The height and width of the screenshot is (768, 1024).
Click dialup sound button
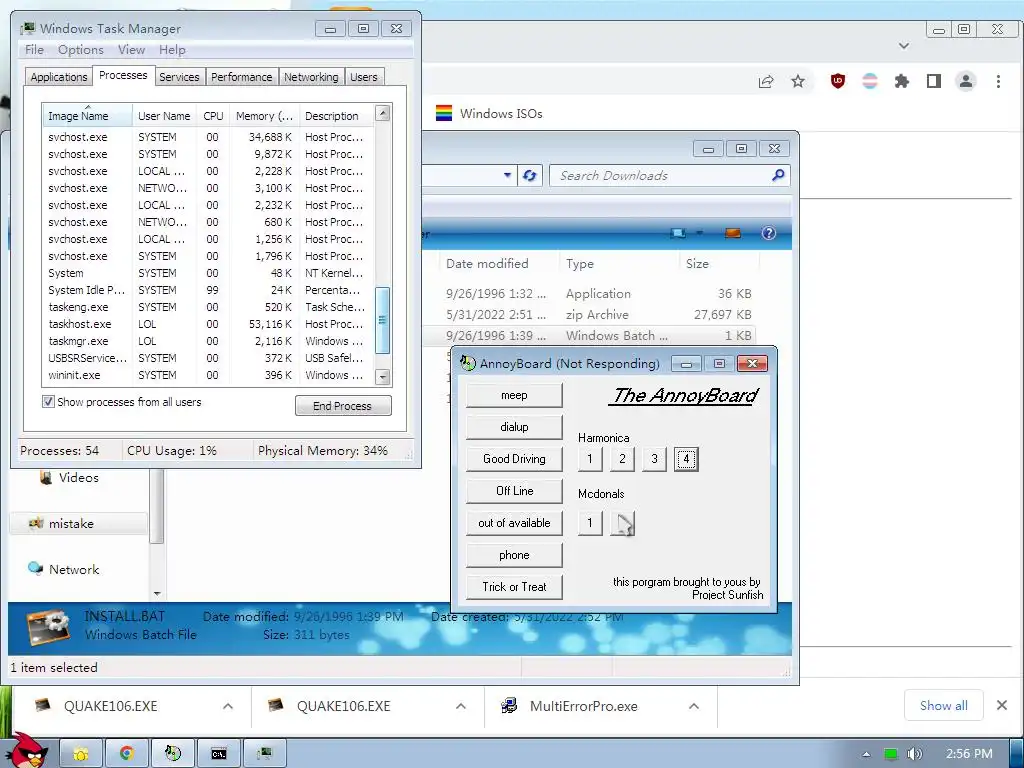click(x=514, y=426)
